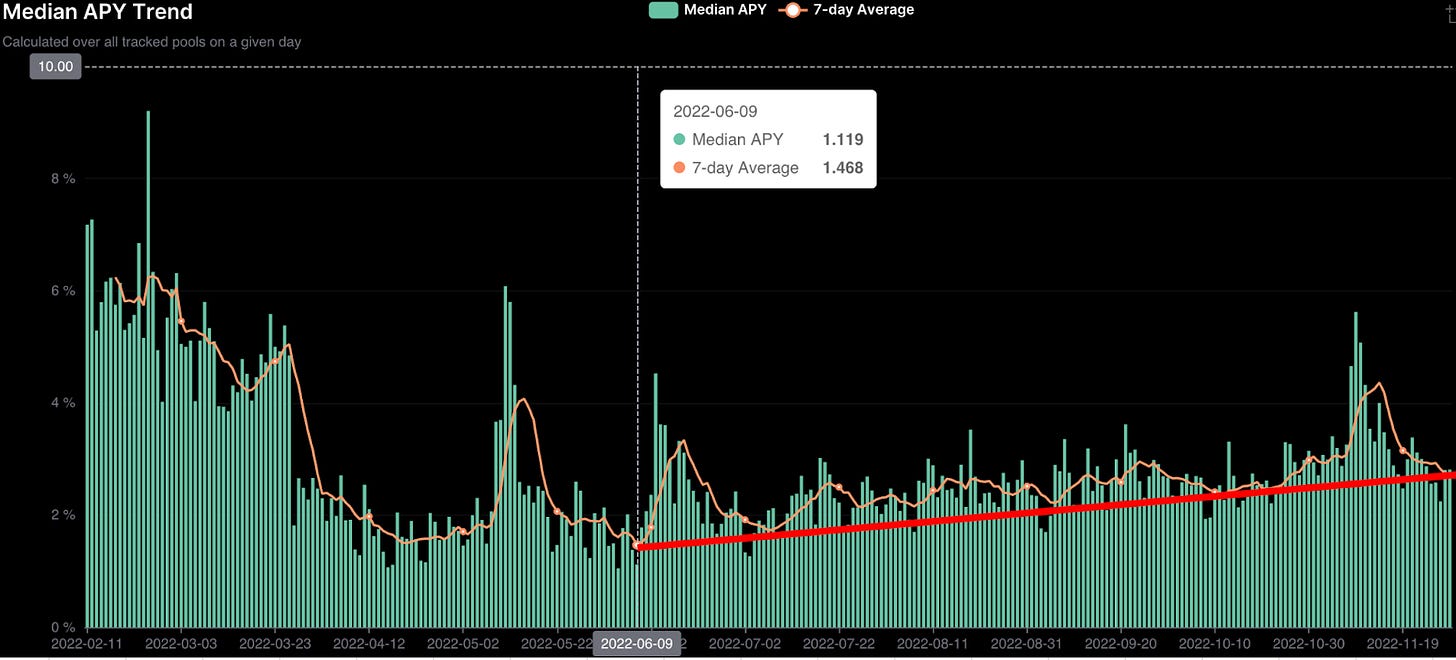Click the area zoom icon in top-right corner
1456x660 pixels.
point(1451,8)
